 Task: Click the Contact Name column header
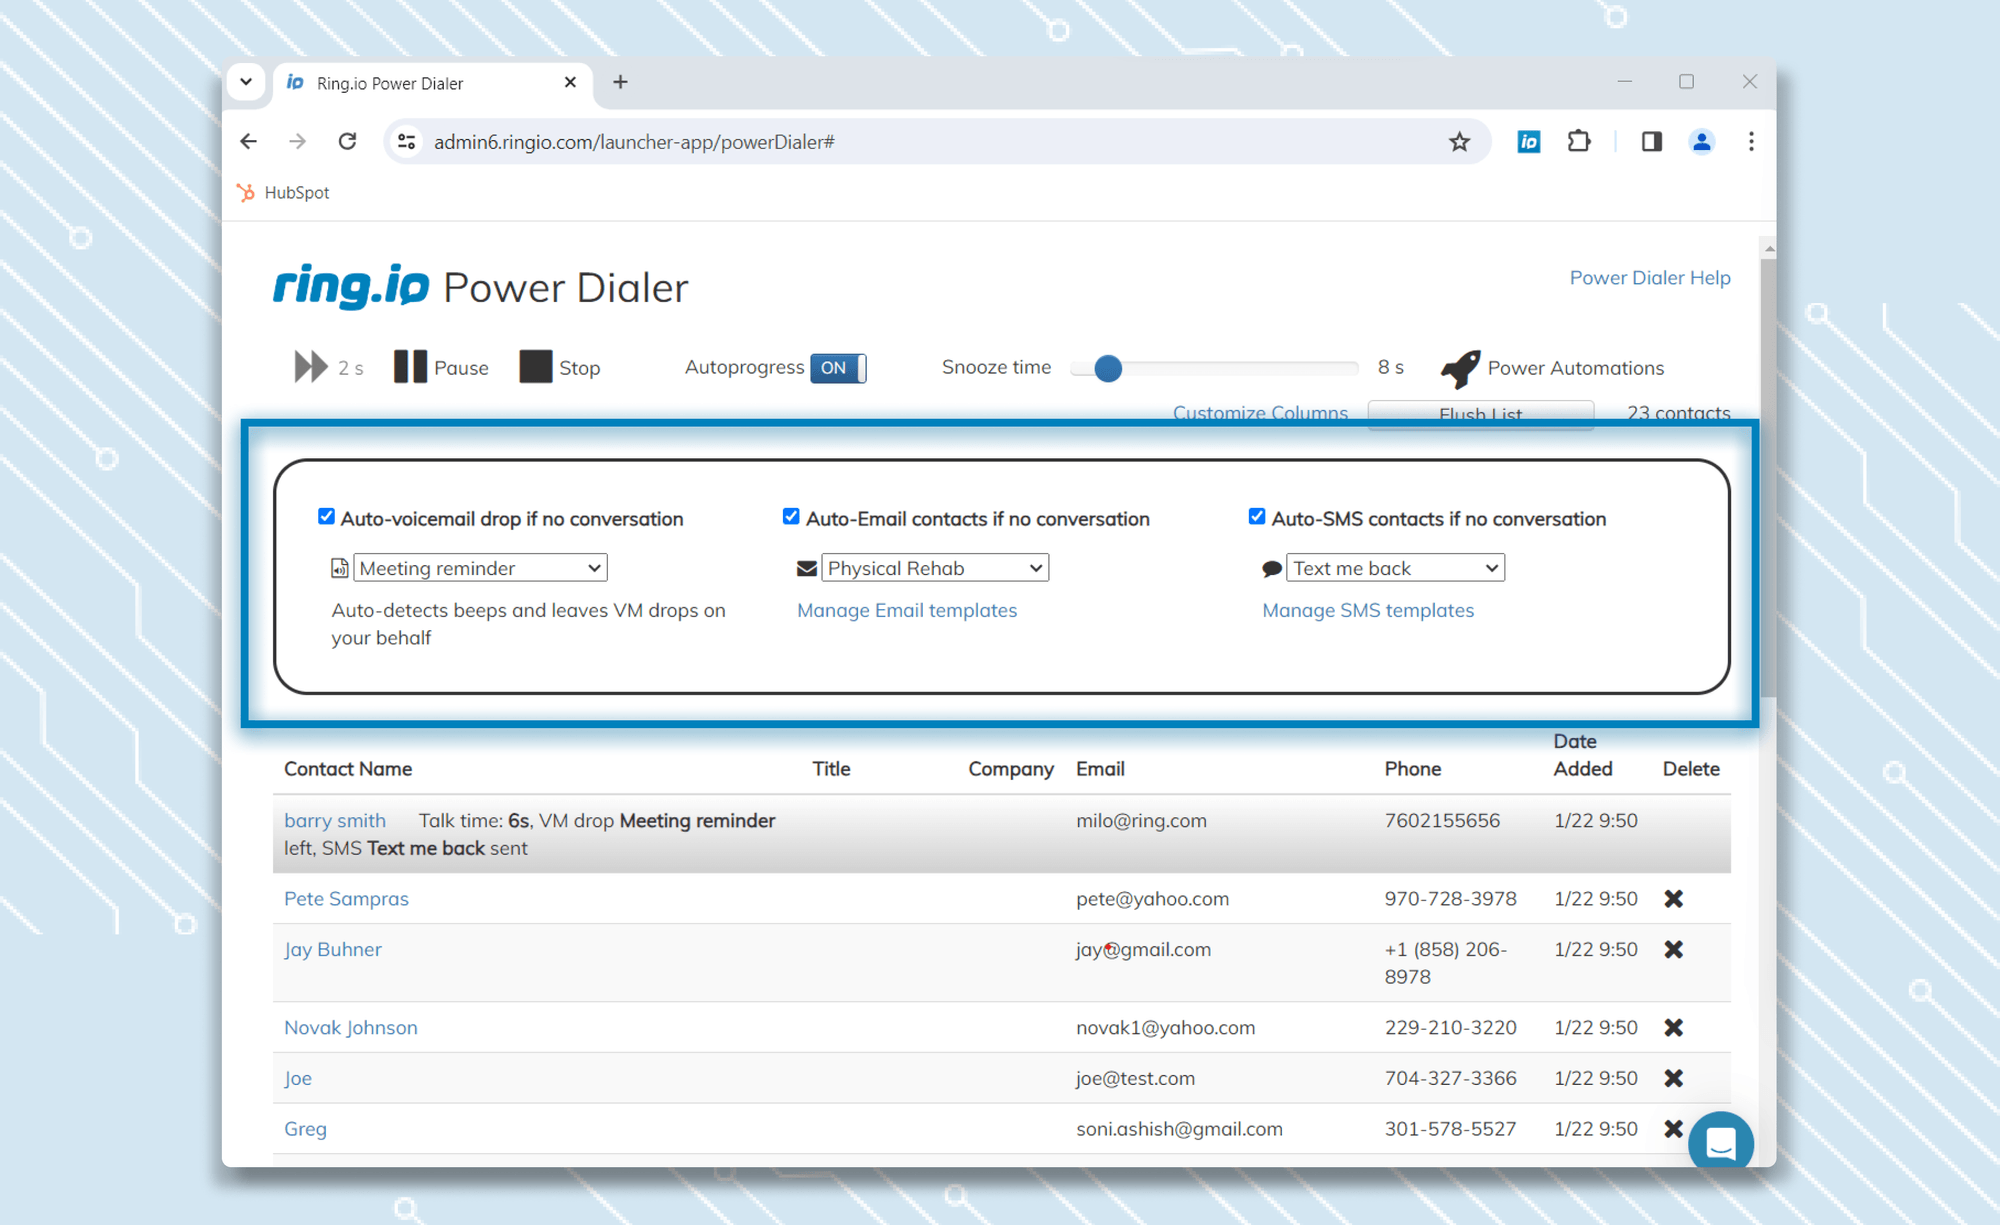(x=348, y=769)
